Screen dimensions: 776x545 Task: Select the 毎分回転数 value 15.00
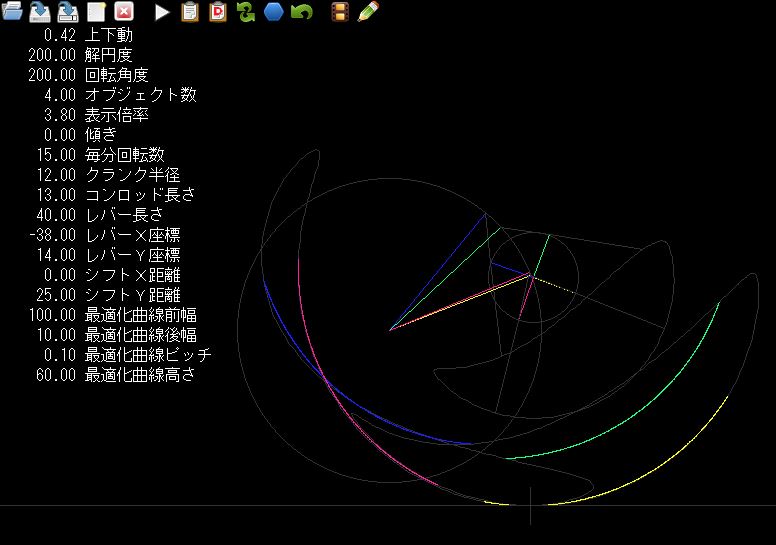[56, 155]
